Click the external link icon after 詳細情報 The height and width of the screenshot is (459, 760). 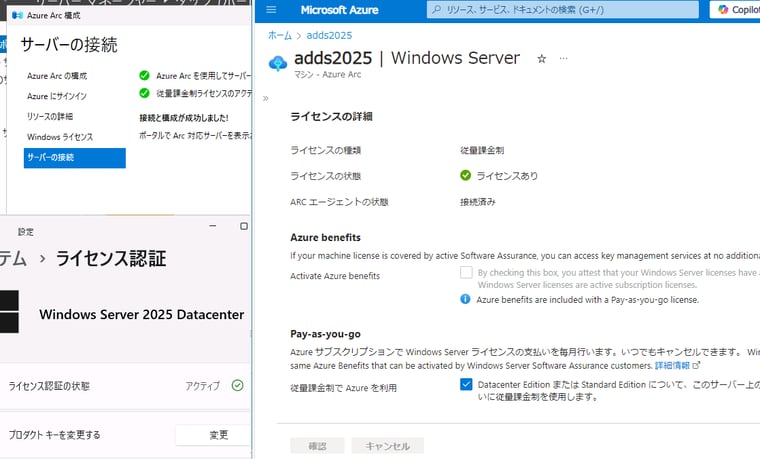(x=696, y=365)
